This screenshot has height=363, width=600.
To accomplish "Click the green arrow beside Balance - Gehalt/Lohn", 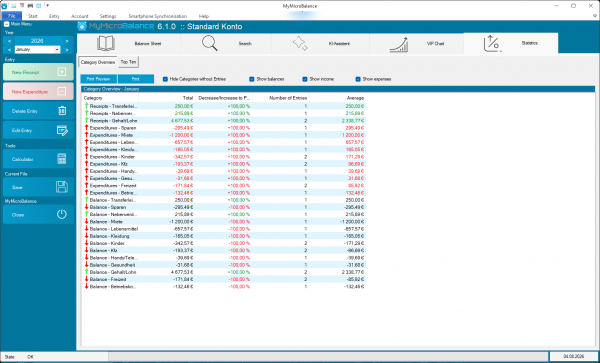I will click(x=86, y=272).
